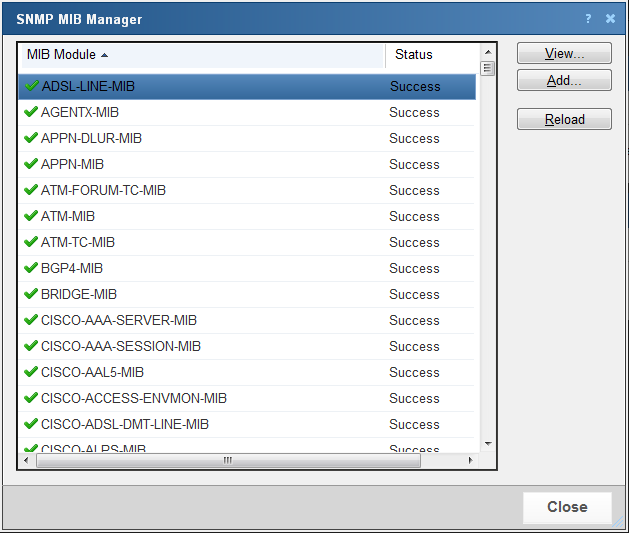Open the View... button

click(x=564, y=54)
